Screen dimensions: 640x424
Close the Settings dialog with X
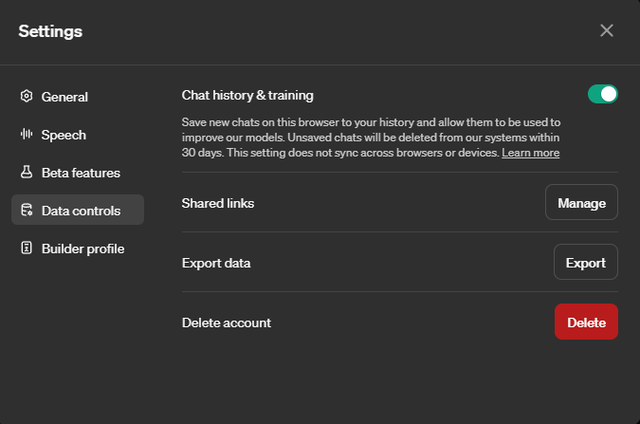[x=606, y=31]
